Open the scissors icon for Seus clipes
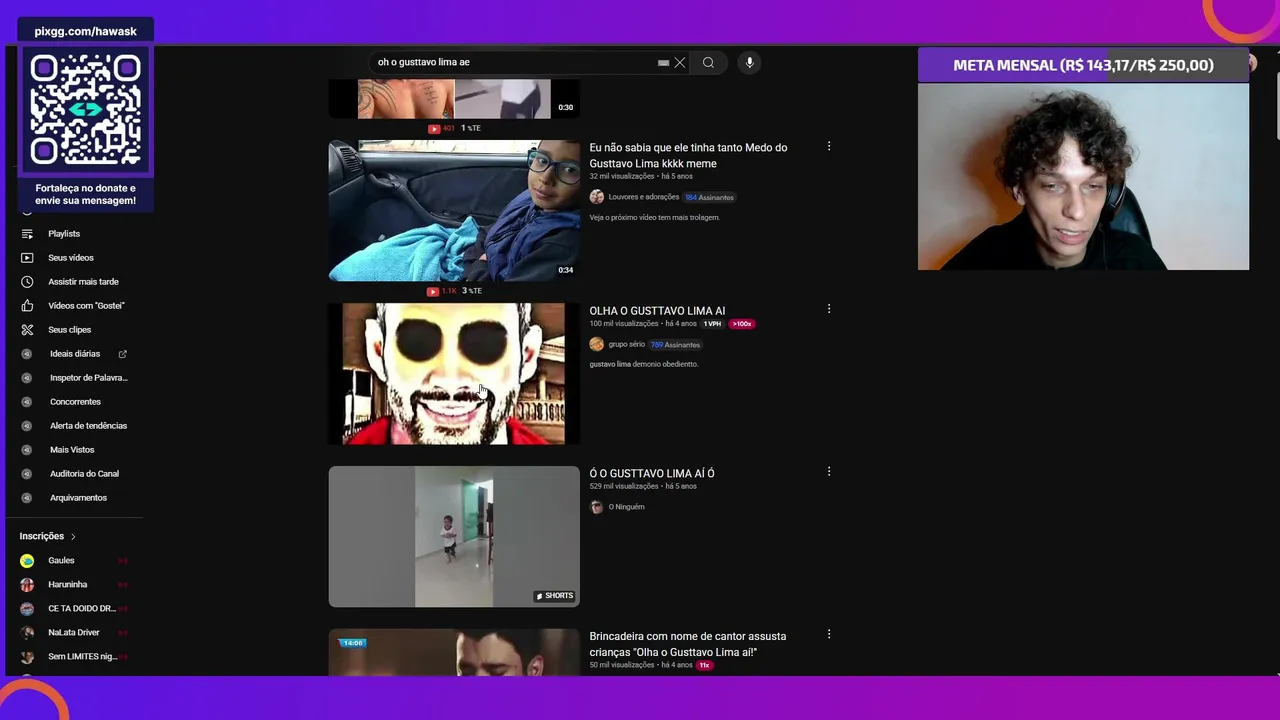The width and height of the screenshot is (1280, 720). pyautogui.click(x=27, y=330)
